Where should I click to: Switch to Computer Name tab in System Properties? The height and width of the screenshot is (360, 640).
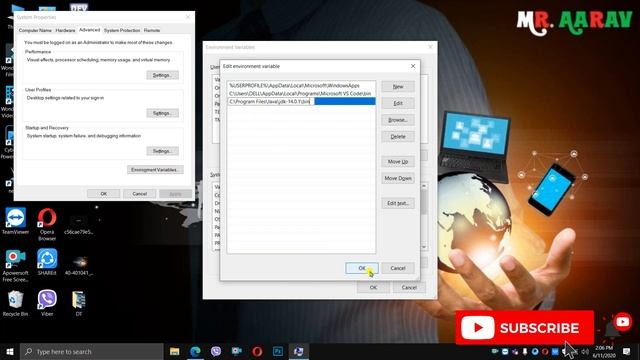pos(35,30)
